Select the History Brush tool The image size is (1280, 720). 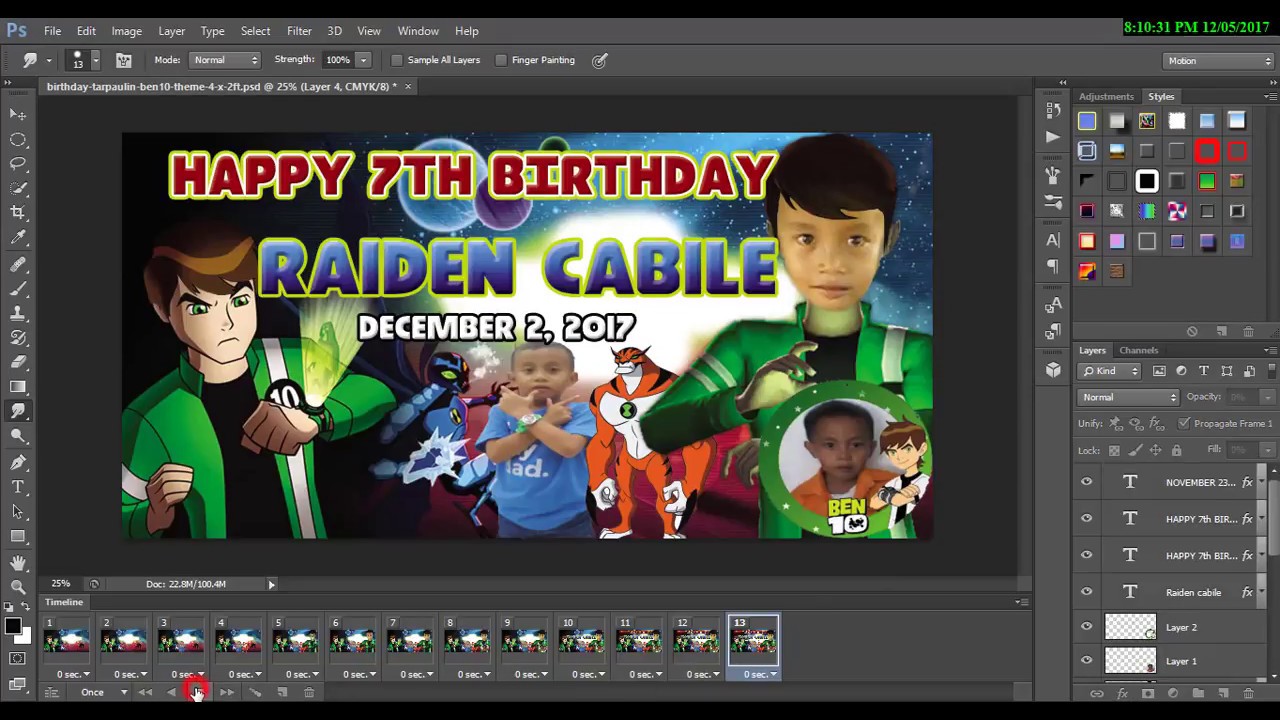[x=18, y=338]
